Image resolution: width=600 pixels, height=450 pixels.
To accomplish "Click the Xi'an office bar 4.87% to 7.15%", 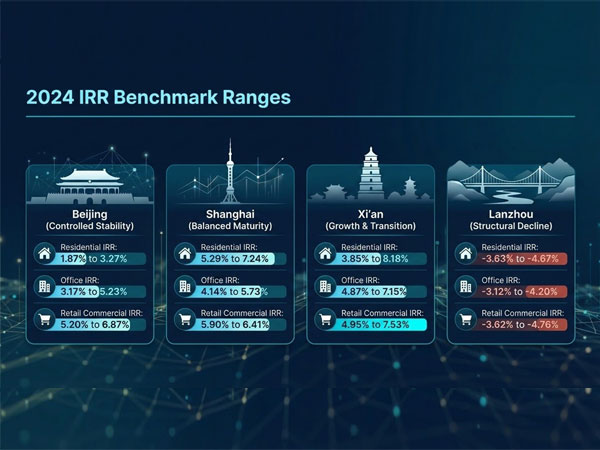I will click(380, 292).
